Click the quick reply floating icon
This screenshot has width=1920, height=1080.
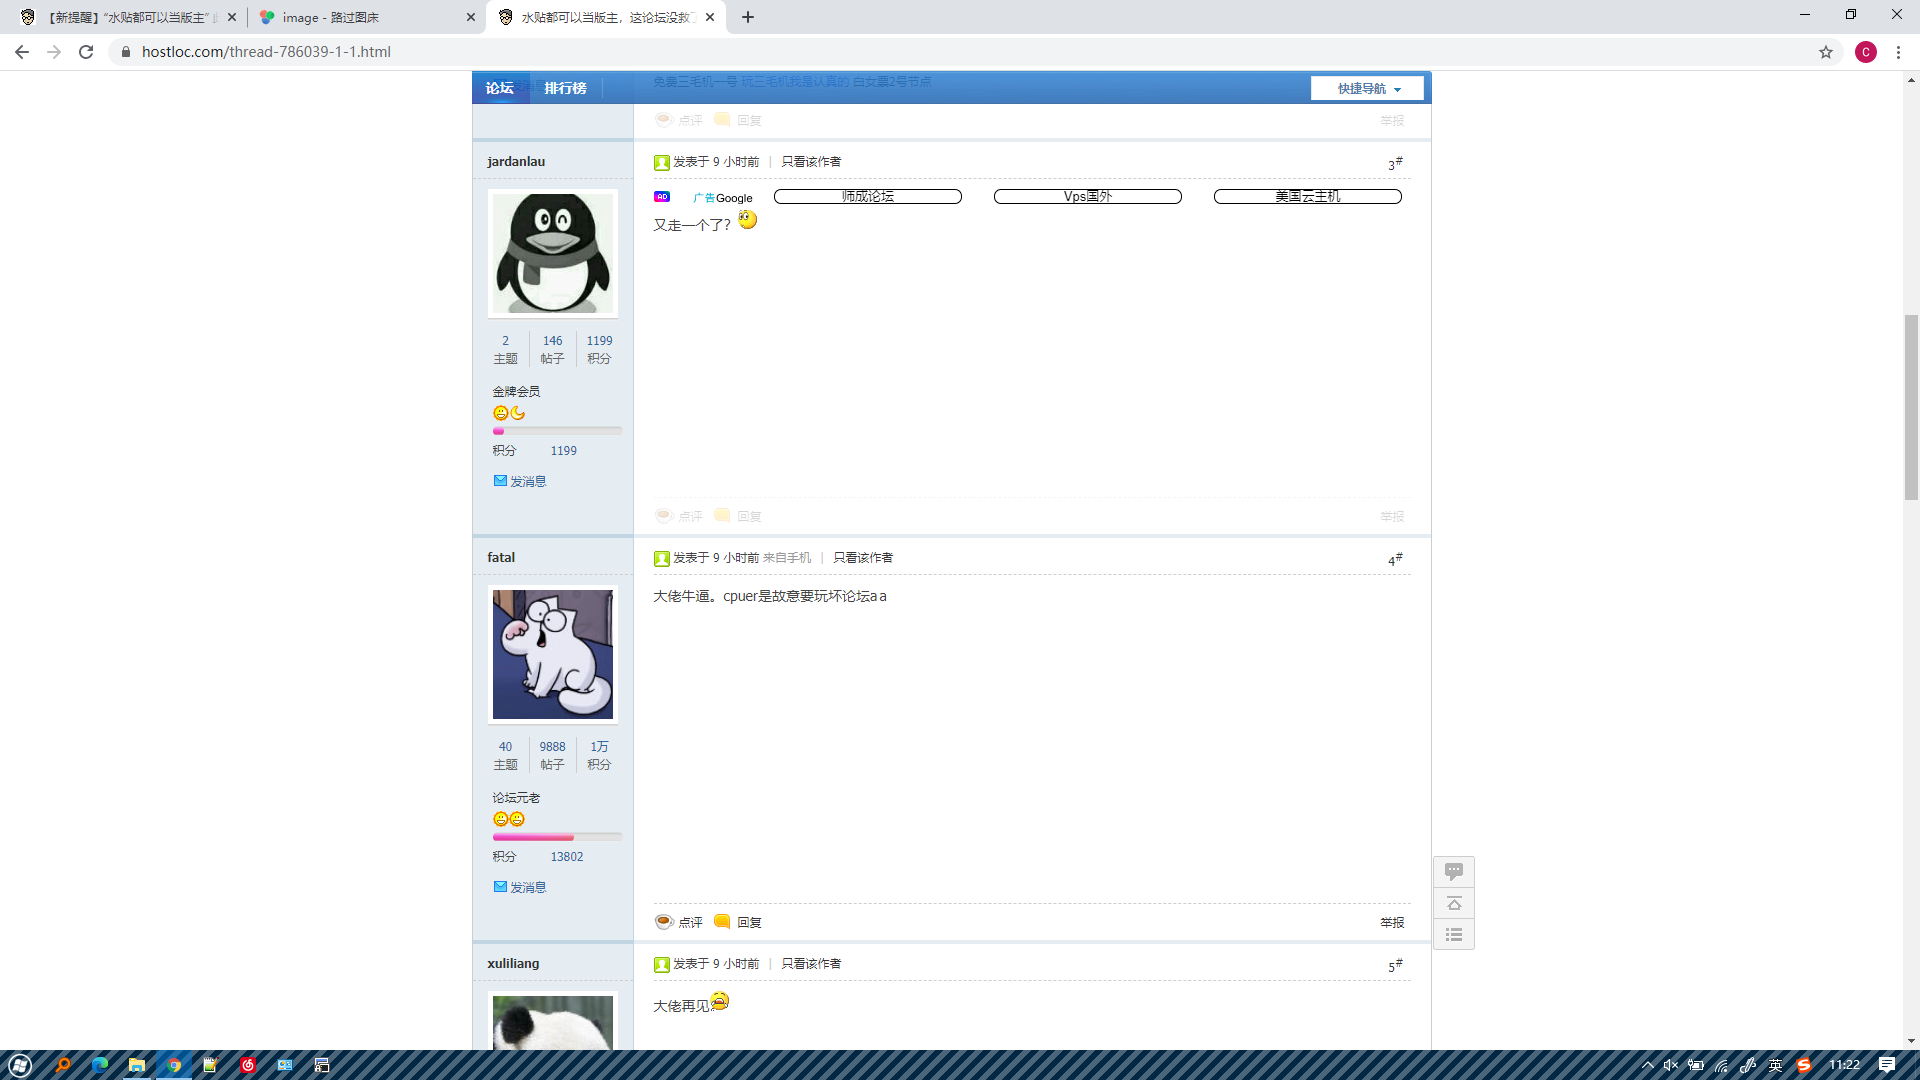coord(1454,872)
